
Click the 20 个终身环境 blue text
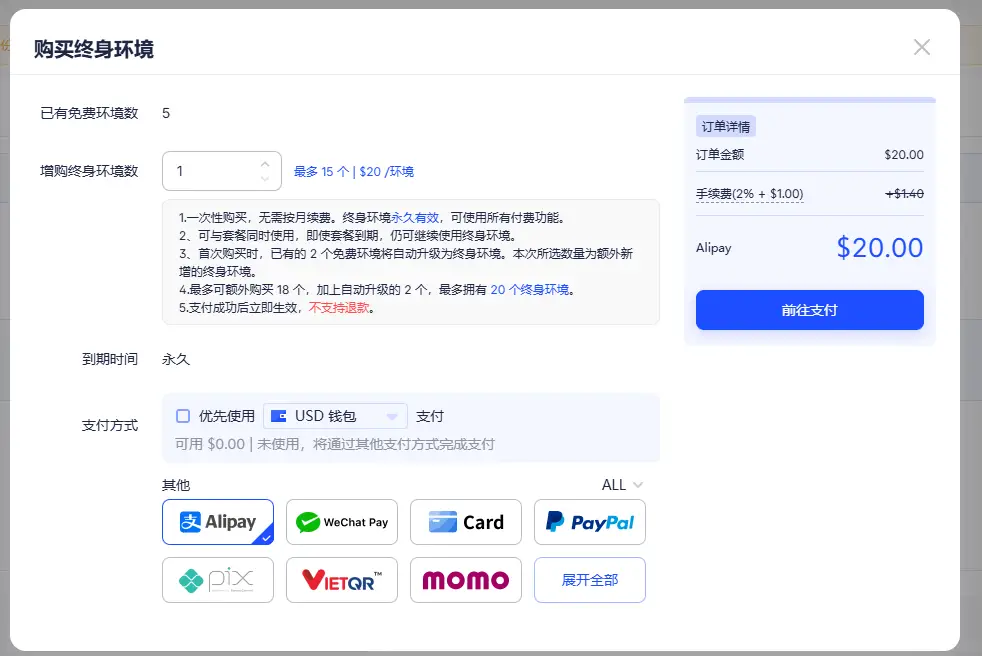coord(530,289)
